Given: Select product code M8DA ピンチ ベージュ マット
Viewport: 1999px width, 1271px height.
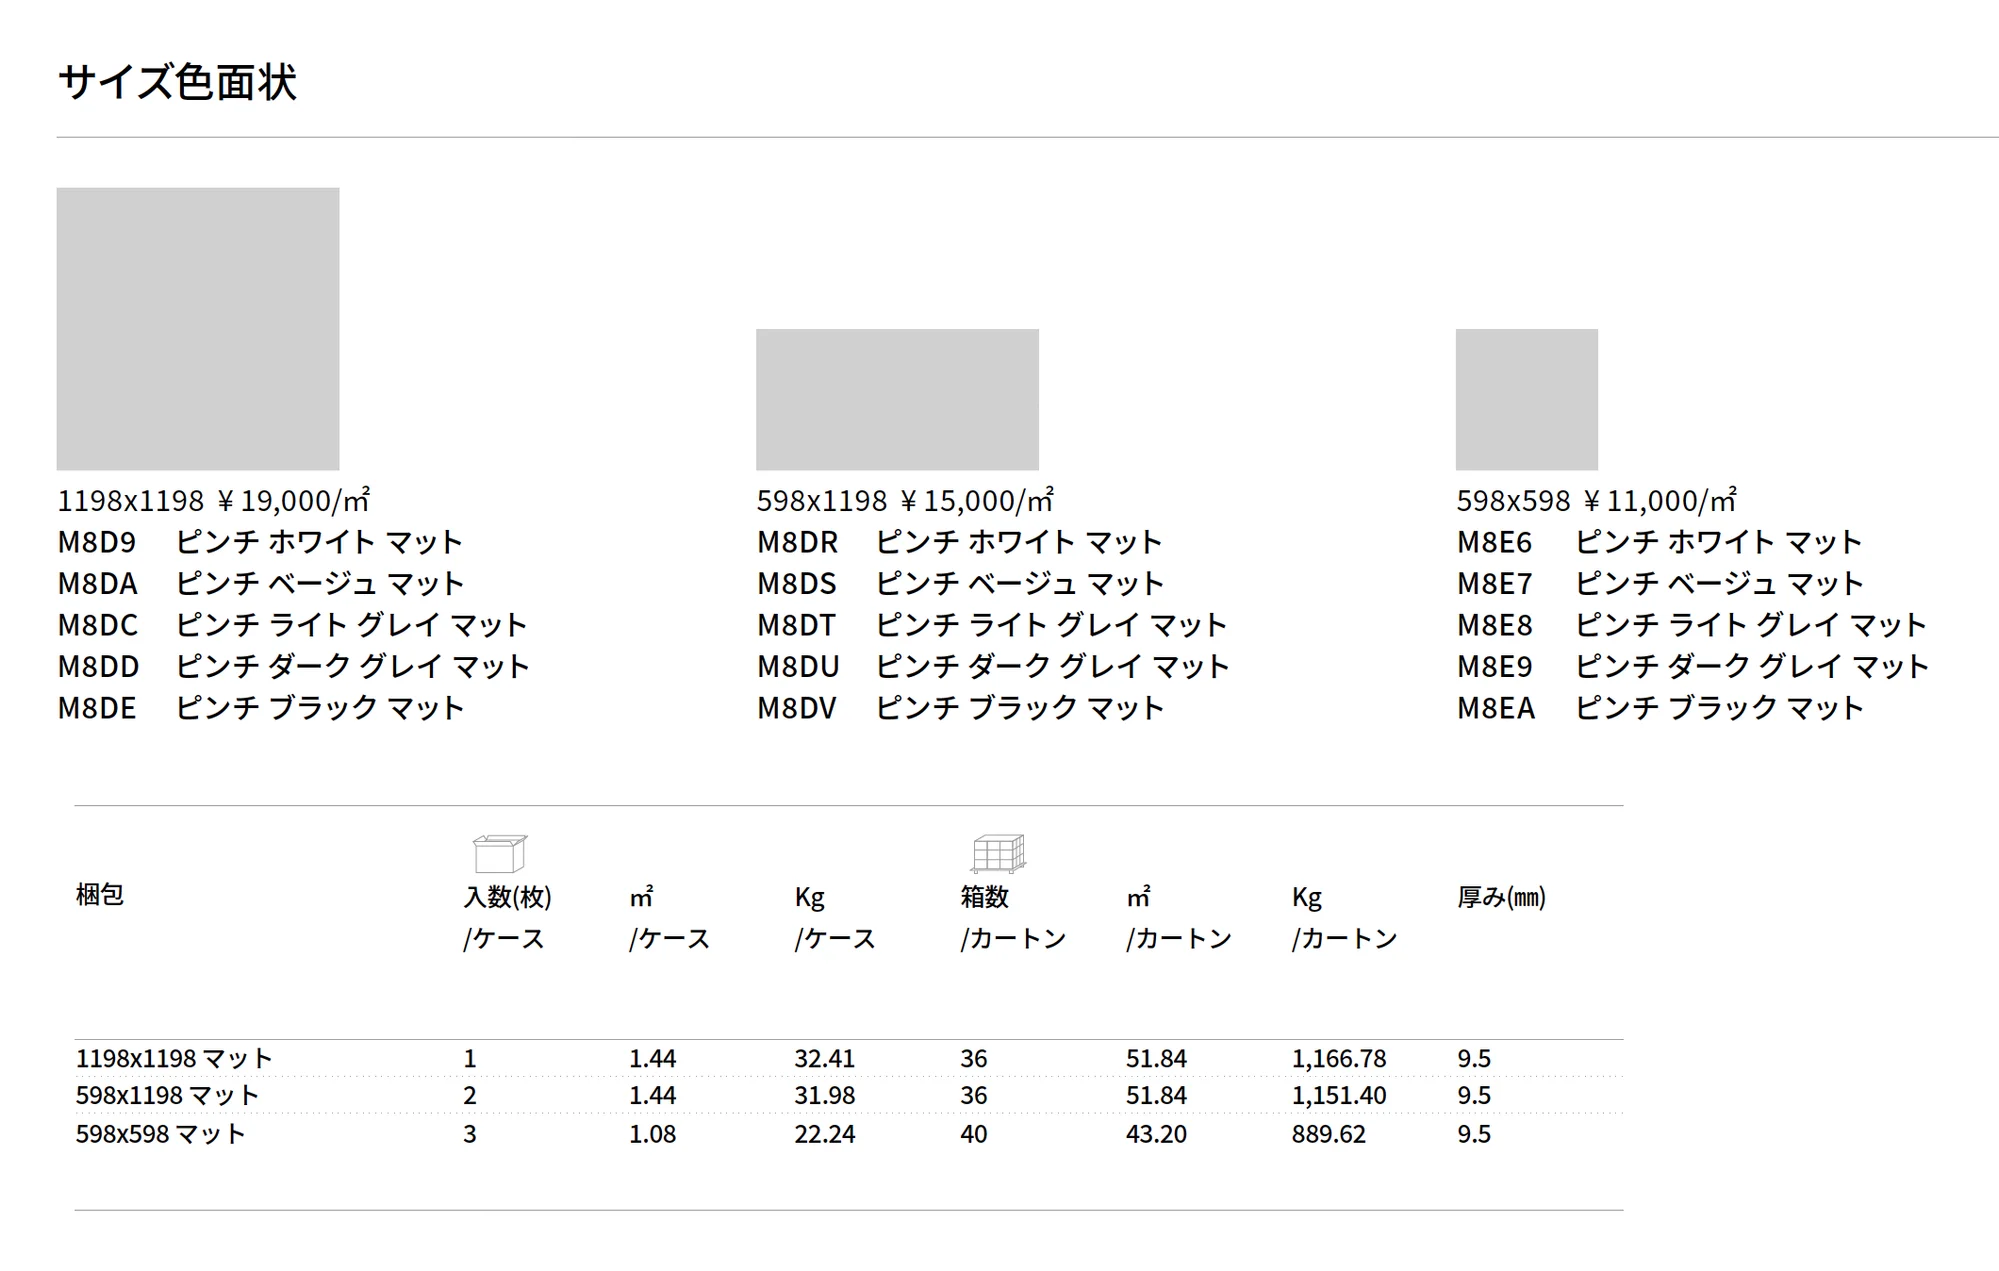Looking at the screenshot, I should (261, 583).
